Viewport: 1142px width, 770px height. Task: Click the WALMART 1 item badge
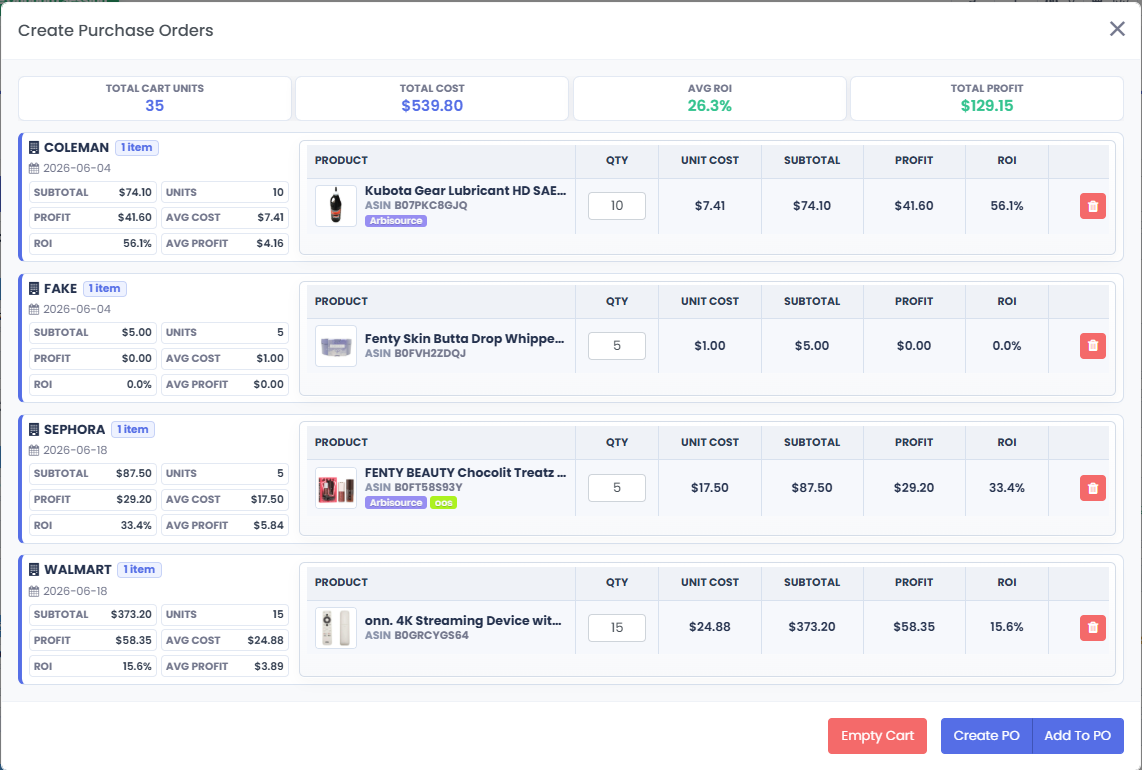click(x=139, y=570)
